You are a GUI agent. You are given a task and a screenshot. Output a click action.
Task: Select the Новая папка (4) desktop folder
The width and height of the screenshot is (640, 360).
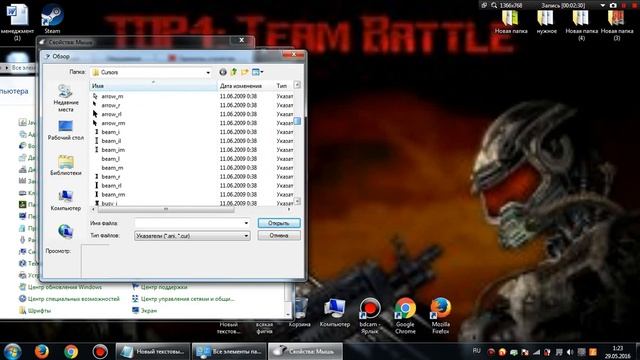581,25
